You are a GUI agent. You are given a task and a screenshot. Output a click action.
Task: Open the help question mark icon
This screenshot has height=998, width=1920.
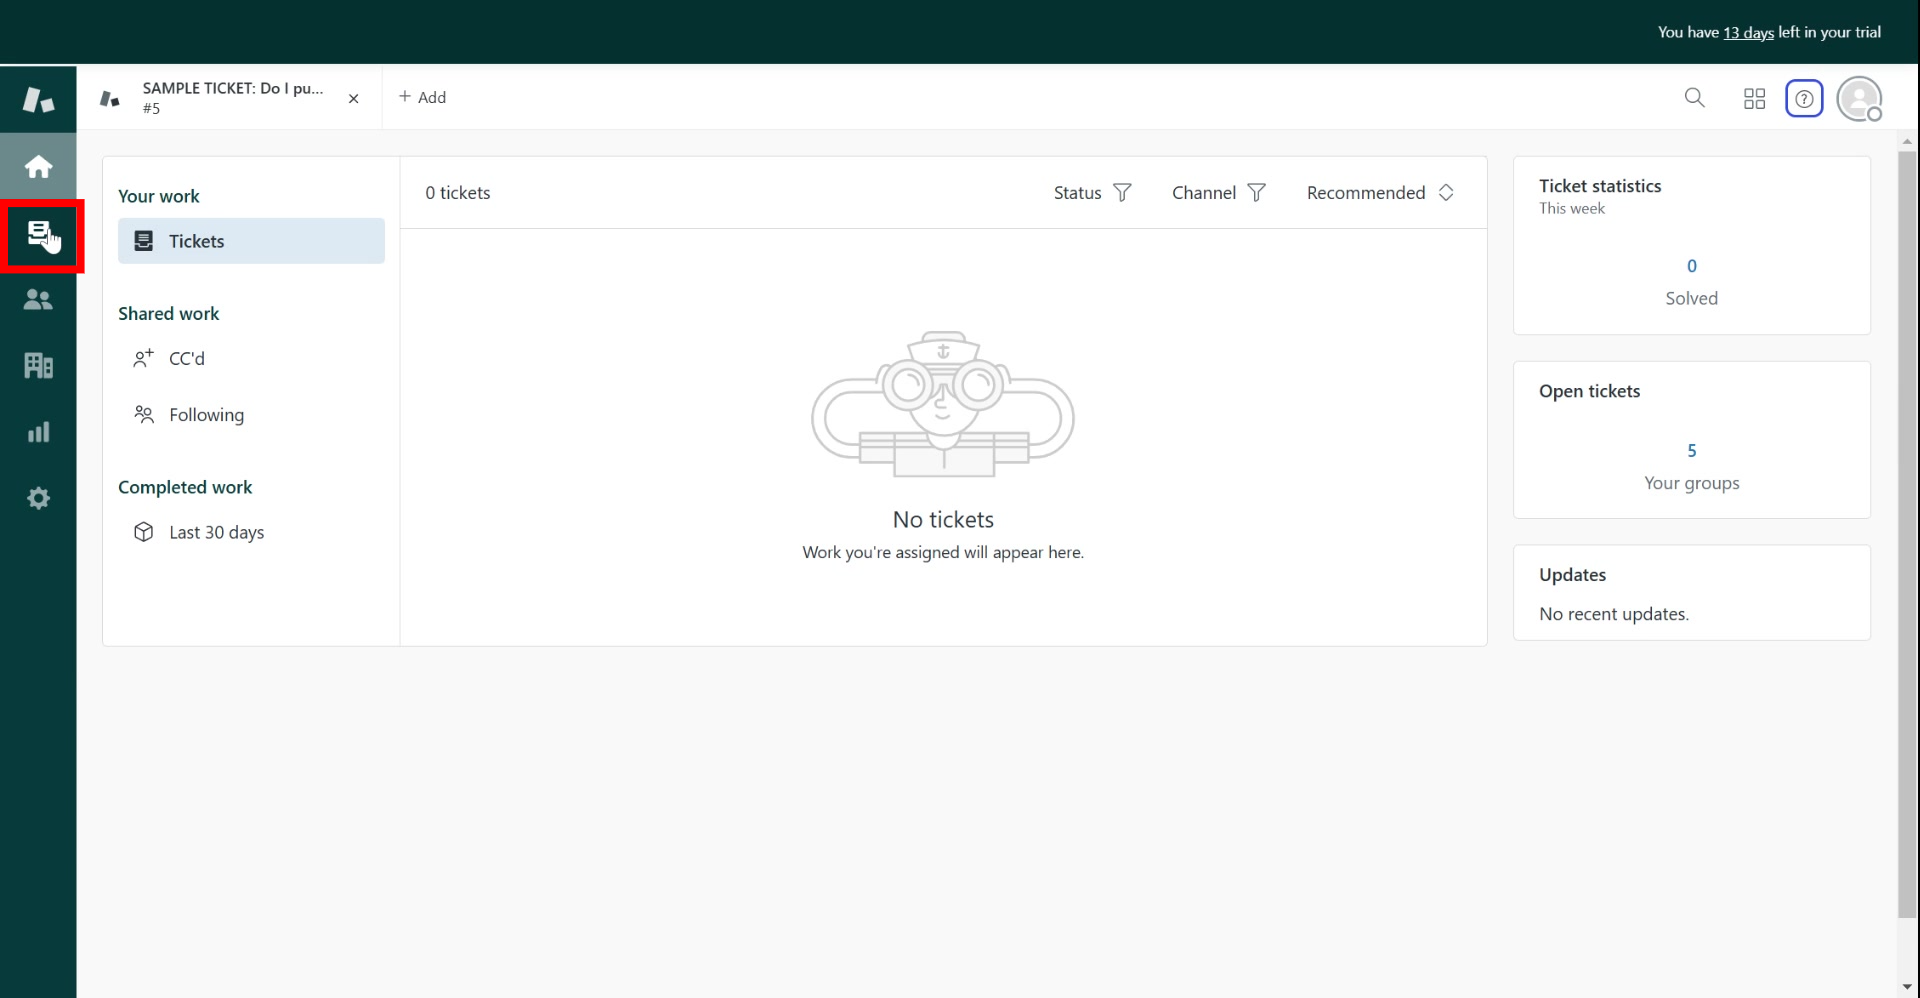point(1804,98)
